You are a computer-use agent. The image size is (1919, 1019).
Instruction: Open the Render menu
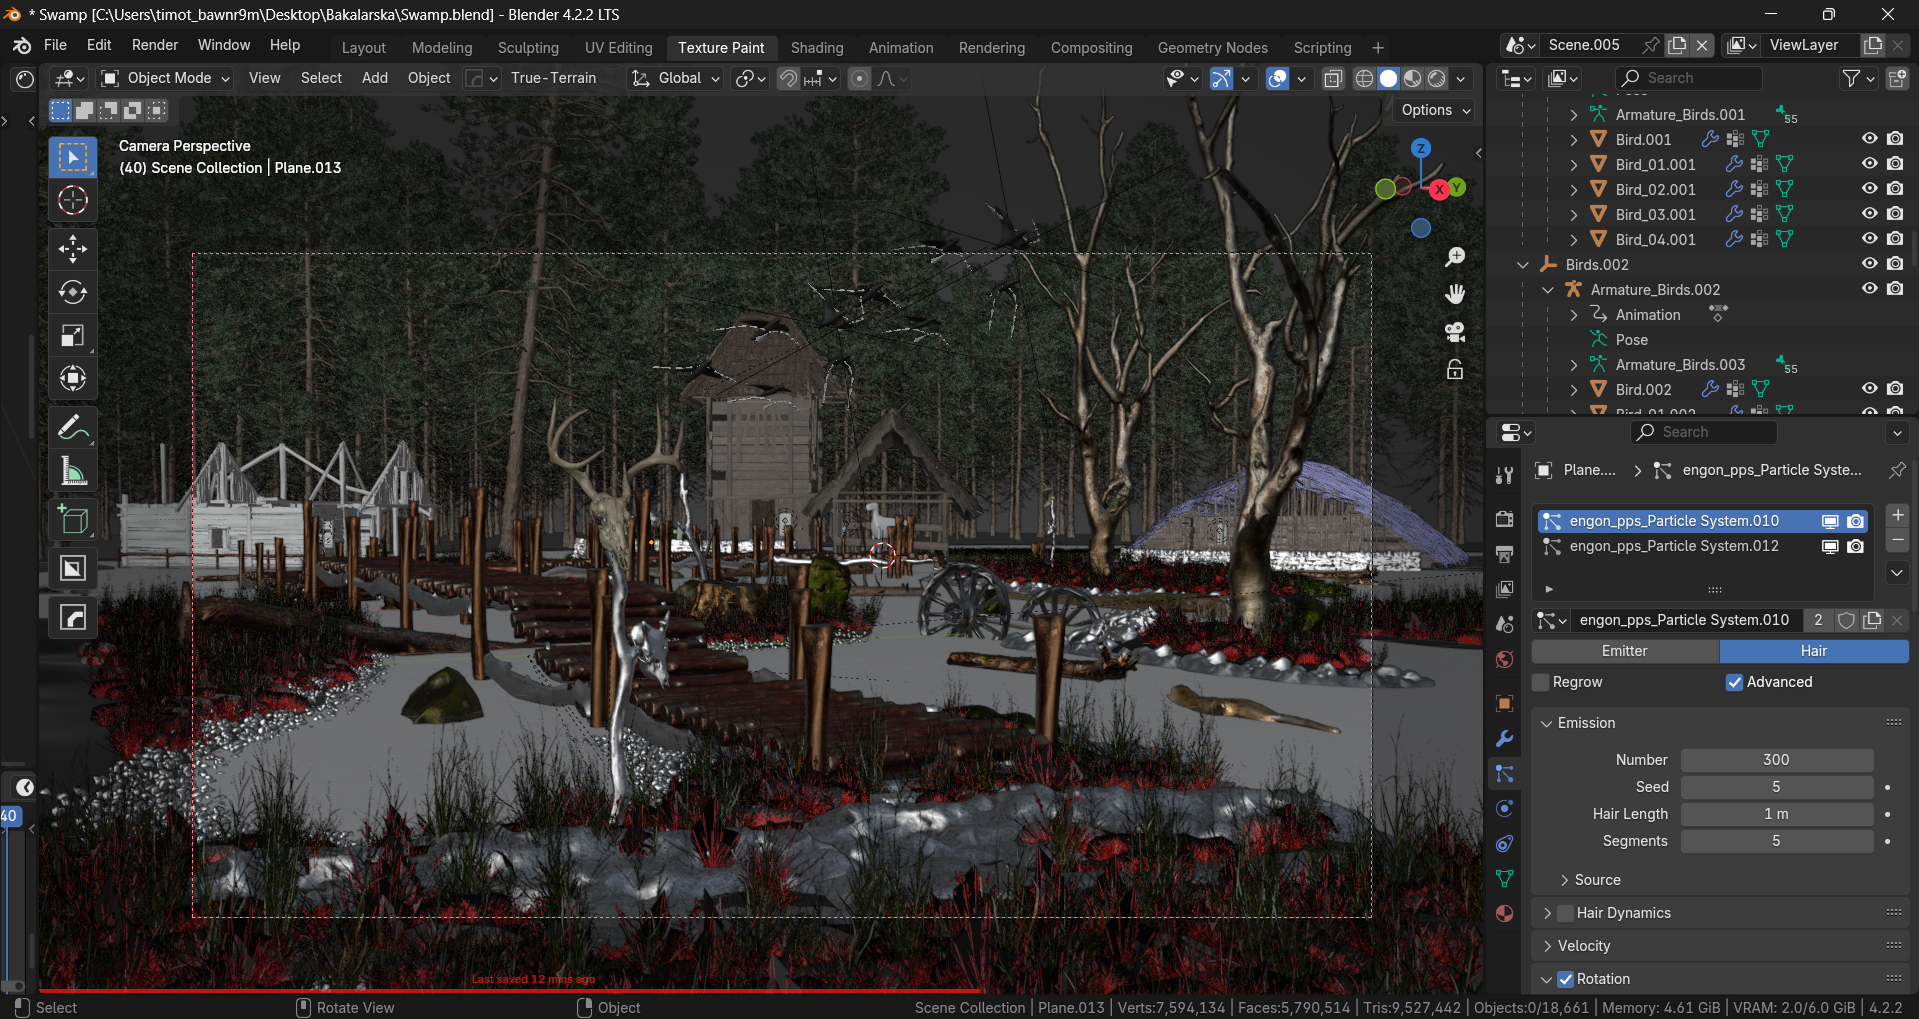click(x=155, y=45)
